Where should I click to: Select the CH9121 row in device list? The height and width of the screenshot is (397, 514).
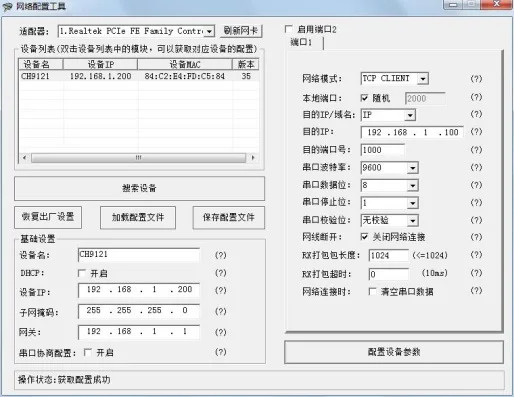[138, 76]
